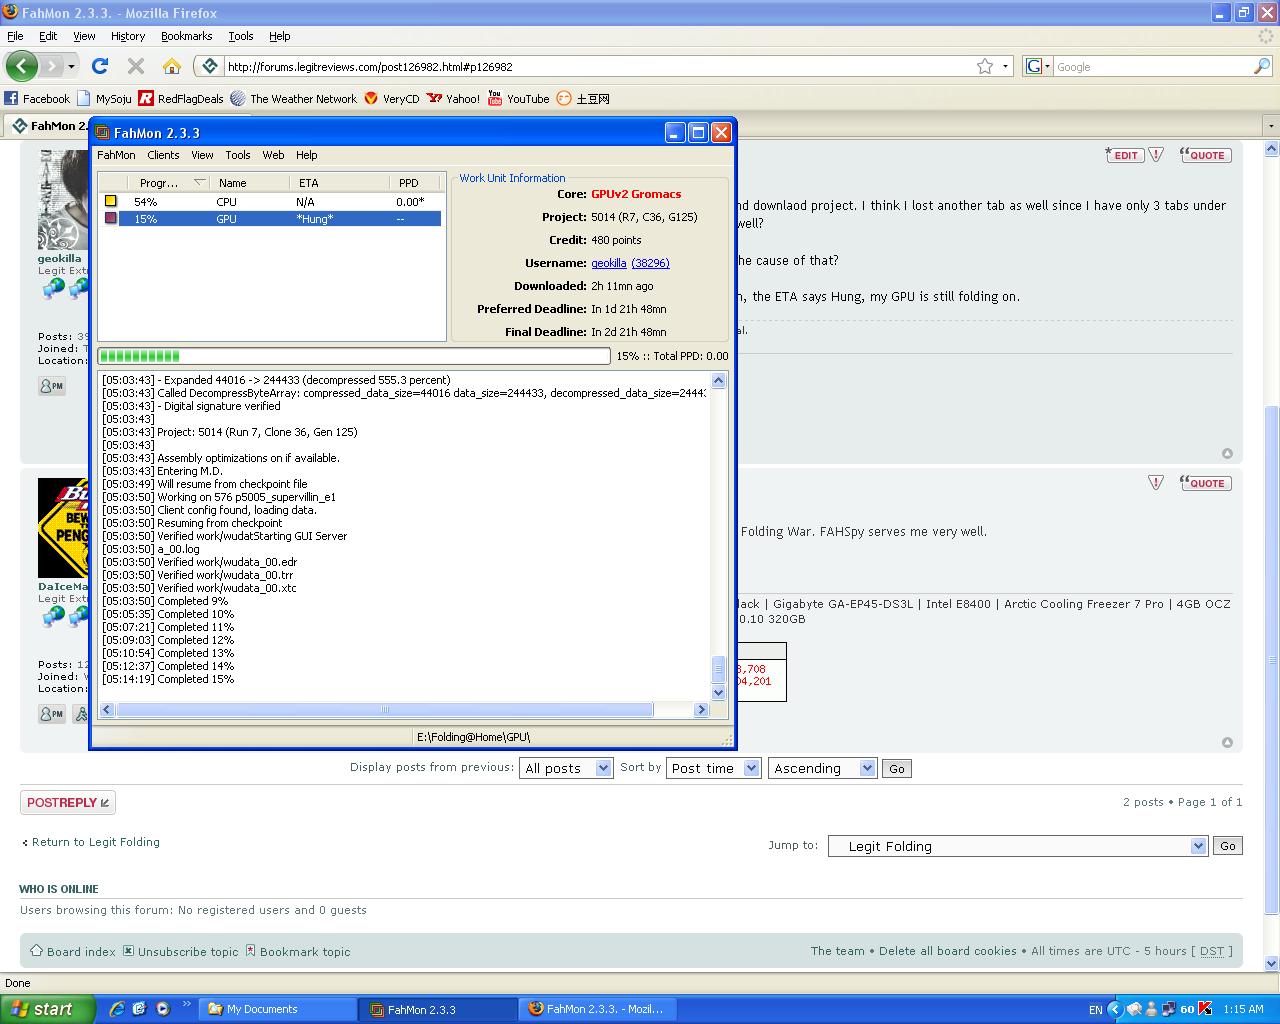Switch to My Documents taskbar button
The height and width of the screenshot is (1024, 1280).
click(x=277, y=1009)
